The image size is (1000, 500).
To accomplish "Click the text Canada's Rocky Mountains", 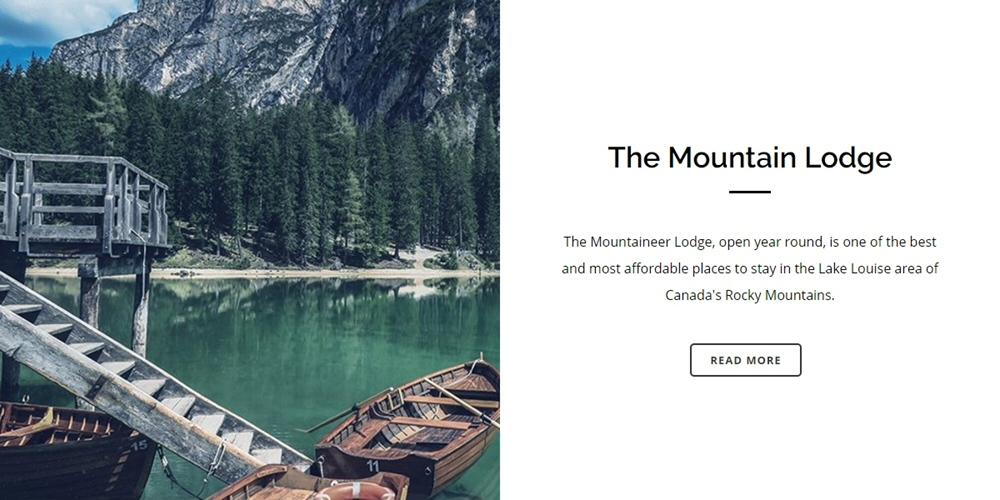I will (x=749, y=295).
